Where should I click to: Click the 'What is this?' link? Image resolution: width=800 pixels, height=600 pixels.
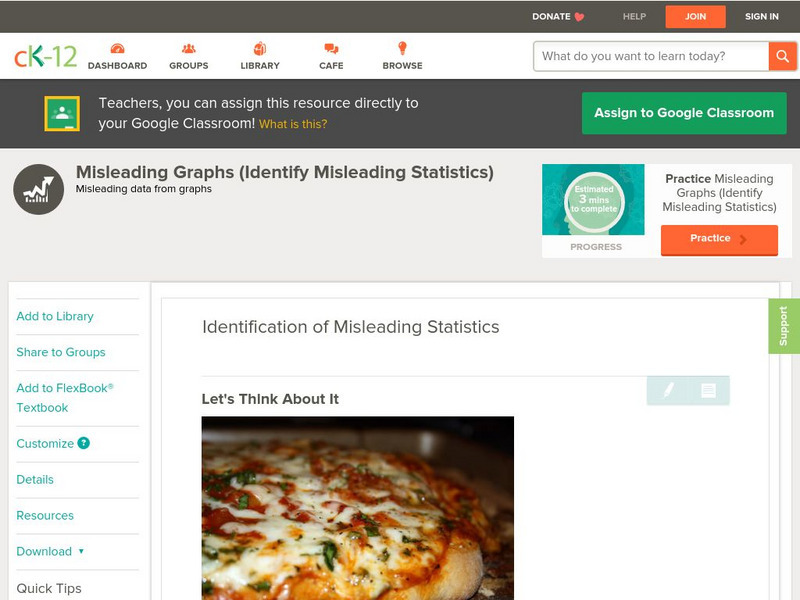(x=293, y=124)
